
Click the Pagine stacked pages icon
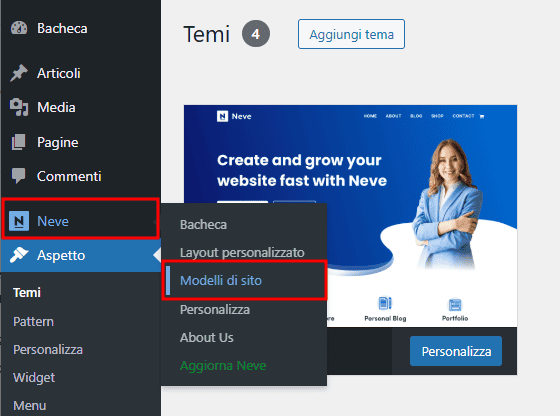(x=19, y=142)
